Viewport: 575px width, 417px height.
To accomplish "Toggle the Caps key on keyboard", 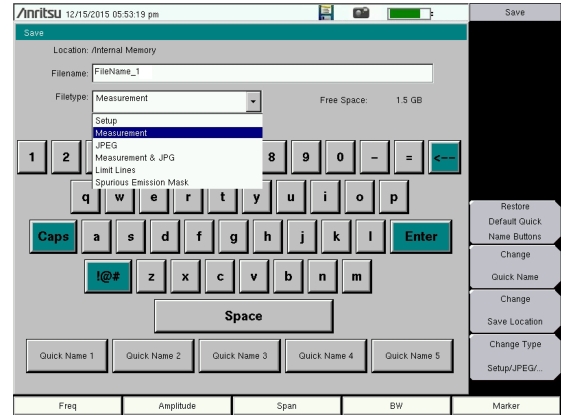I will pyautogui.click(x=53, y=237).
